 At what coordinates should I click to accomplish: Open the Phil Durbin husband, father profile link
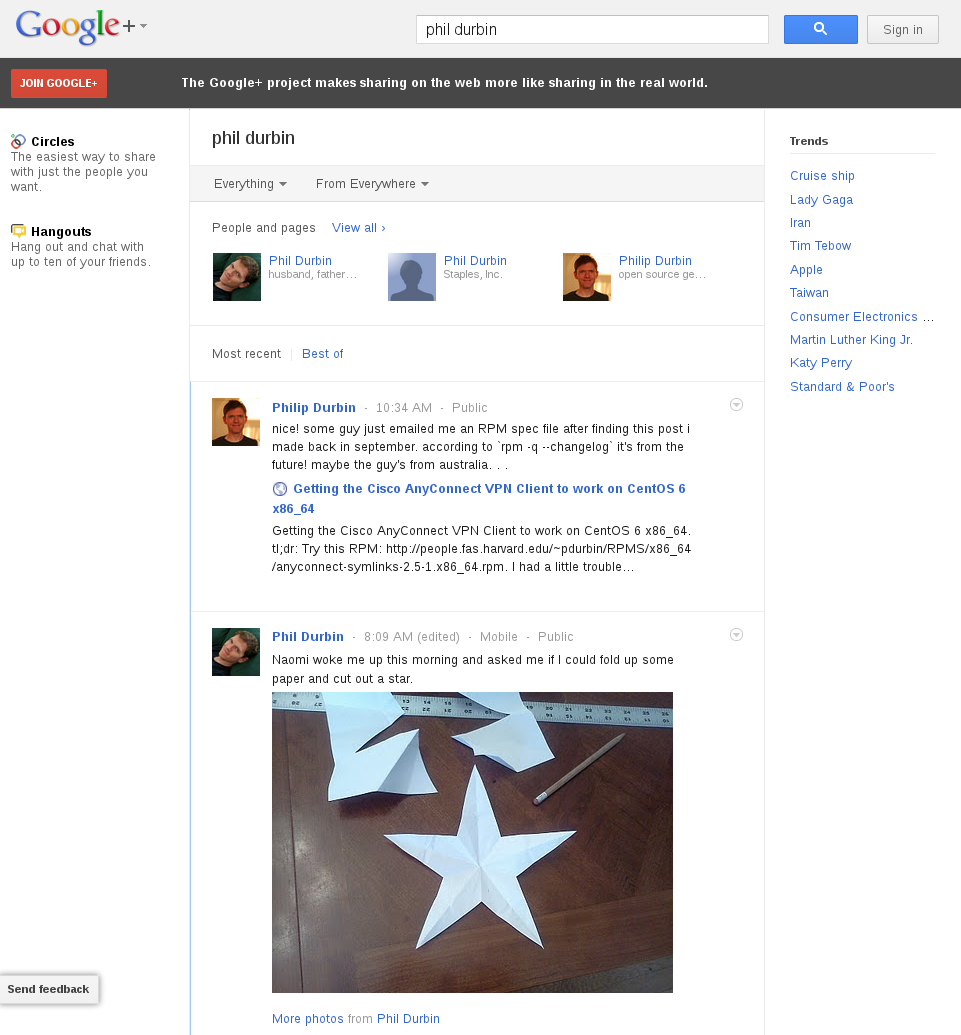(x=300, y=261)
